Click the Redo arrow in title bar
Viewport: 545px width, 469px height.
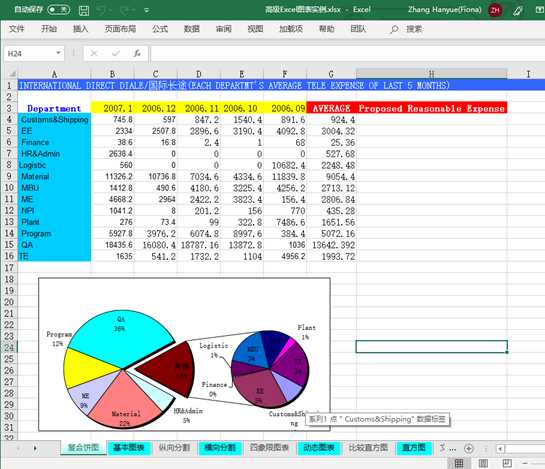coord(125,10)
